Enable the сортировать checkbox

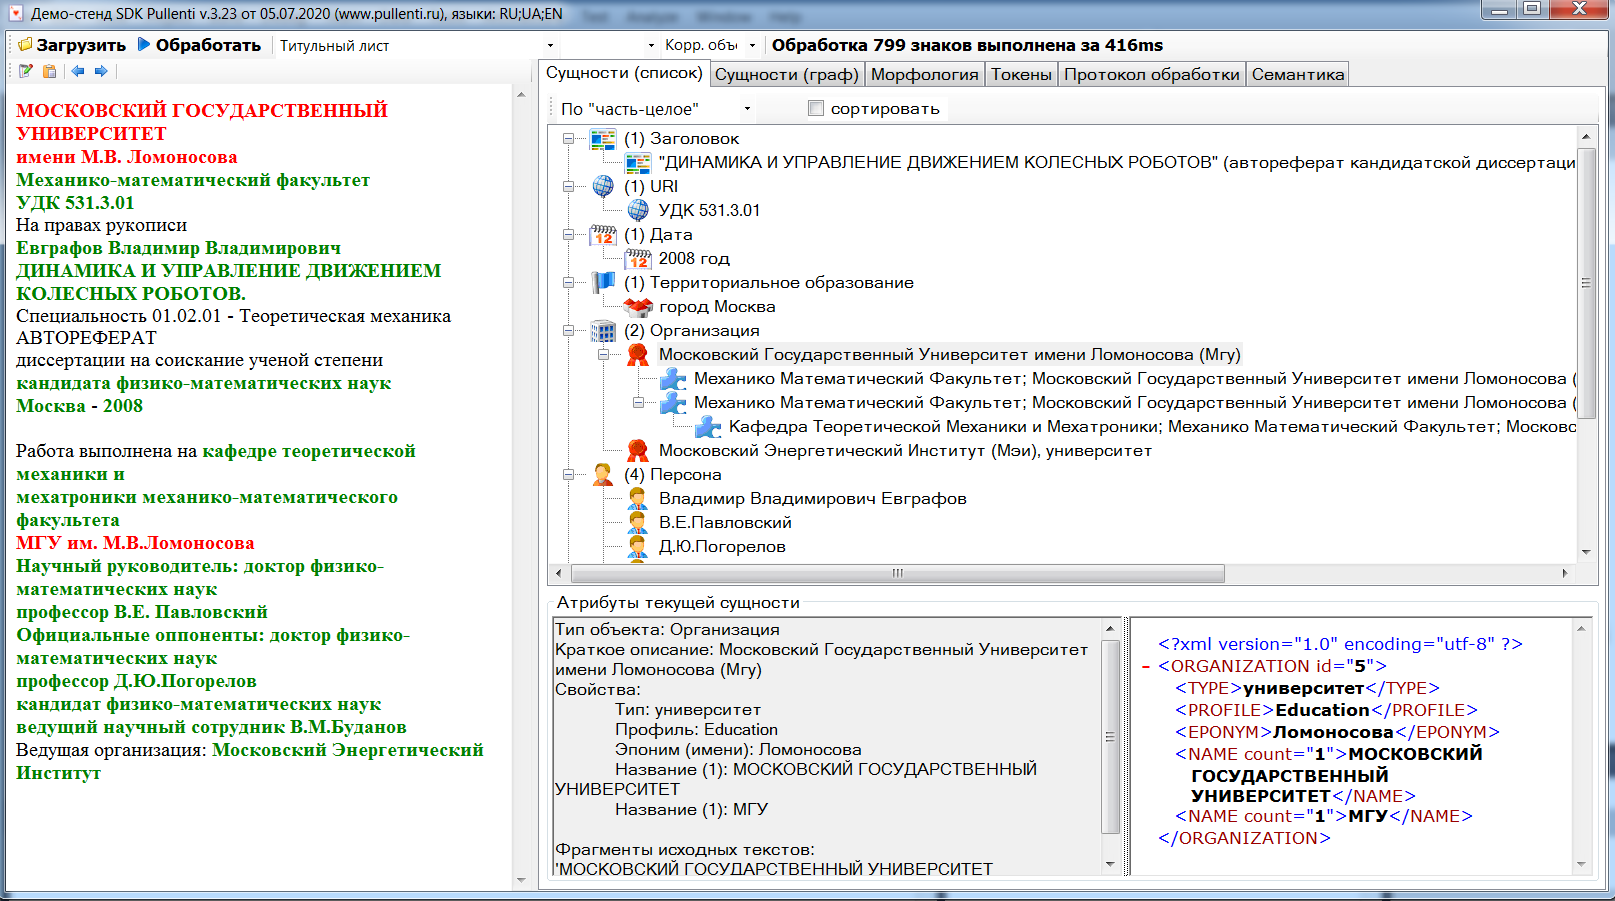(x=816, y=108)
